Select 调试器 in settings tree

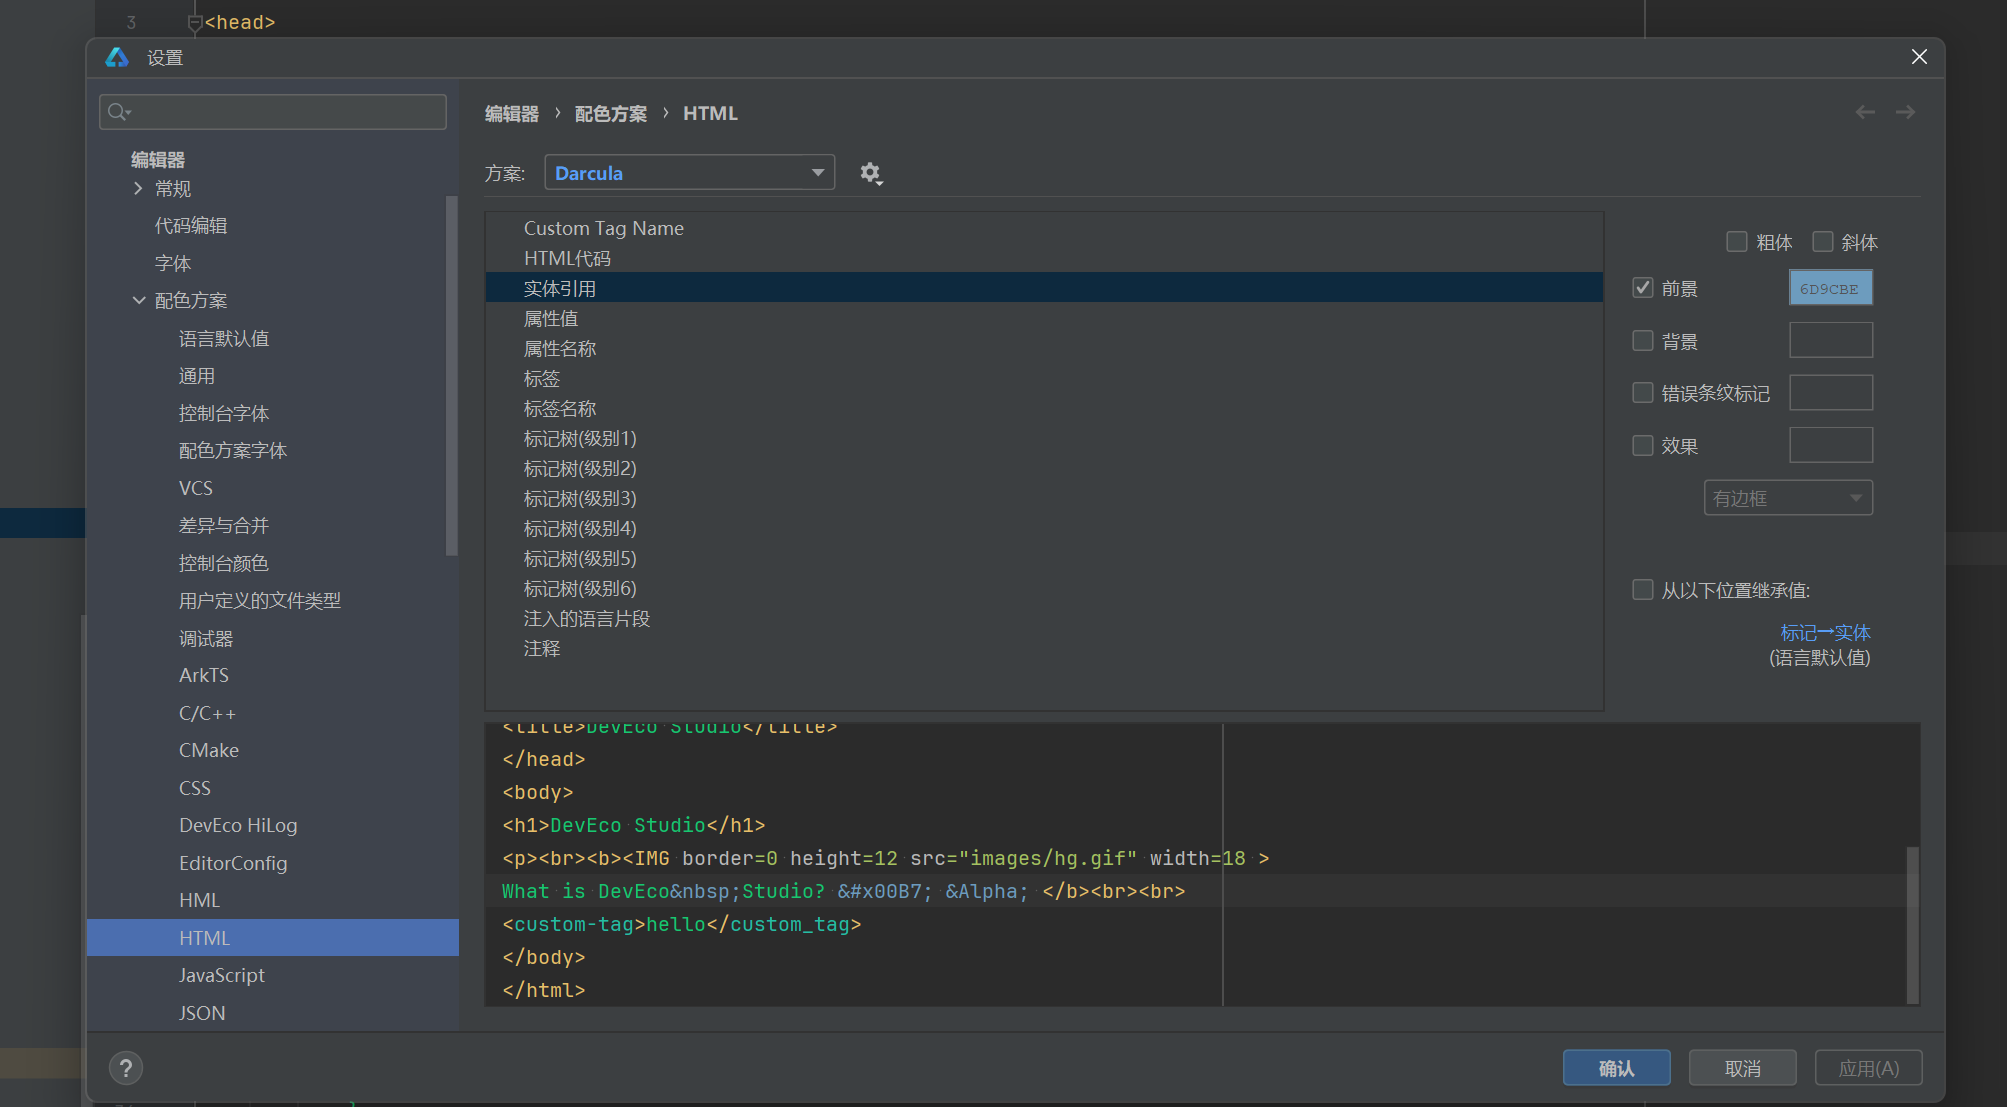coord(206,638)
